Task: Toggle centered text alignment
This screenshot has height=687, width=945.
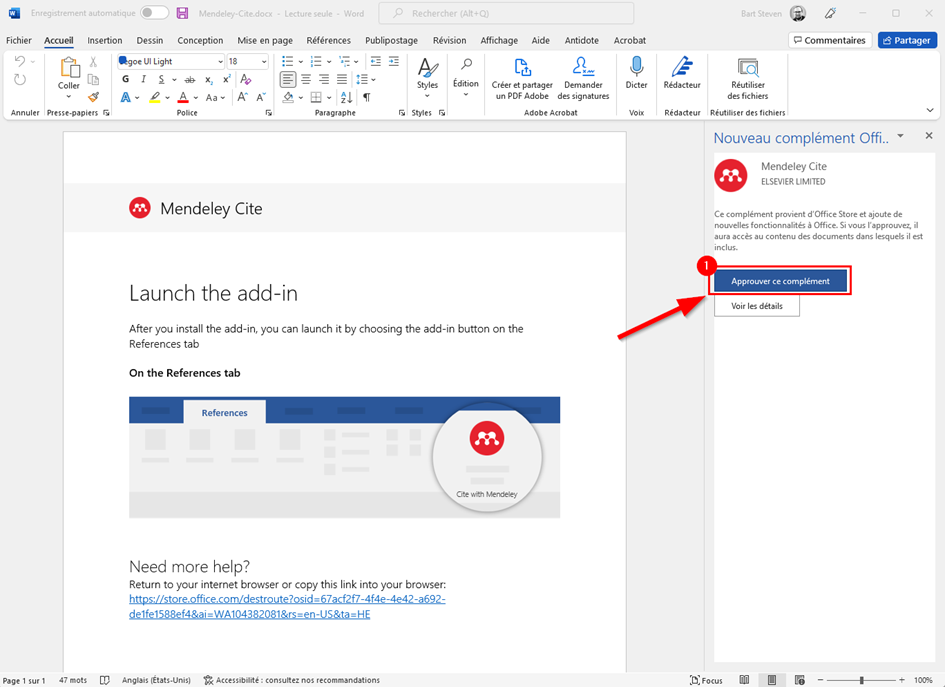Action: 306,80
